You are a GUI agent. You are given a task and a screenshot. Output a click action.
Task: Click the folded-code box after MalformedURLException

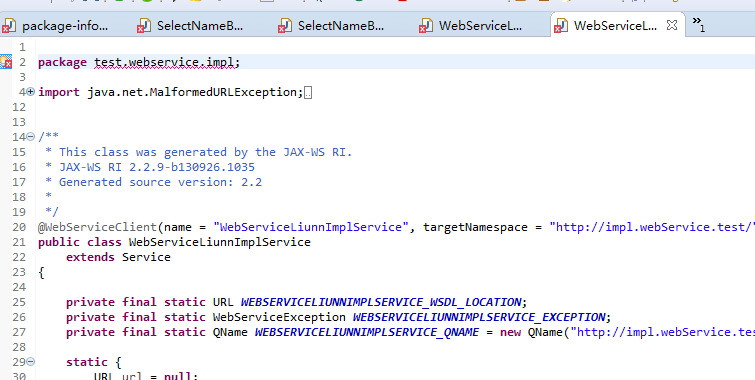pyautogui.click(x=308, y=92)
